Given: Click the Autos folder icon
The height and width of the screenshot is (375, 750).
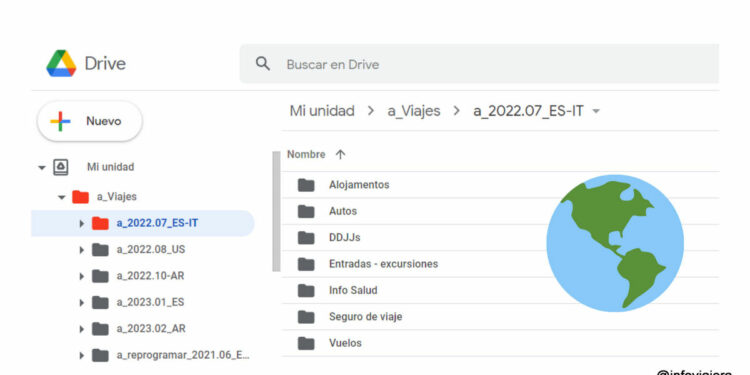Looking at the screenshot, I should (x=306, y=211).
